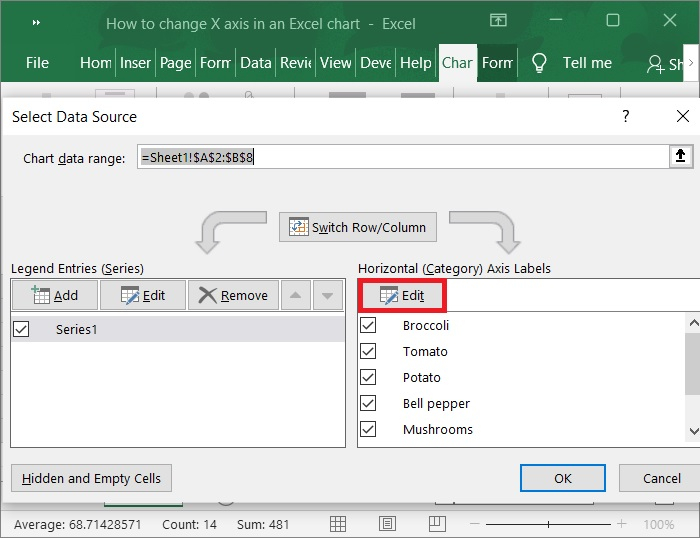The image size is (700, 538).
Task: Select Page Layout view in status bar
Action: tap(388, 524)
